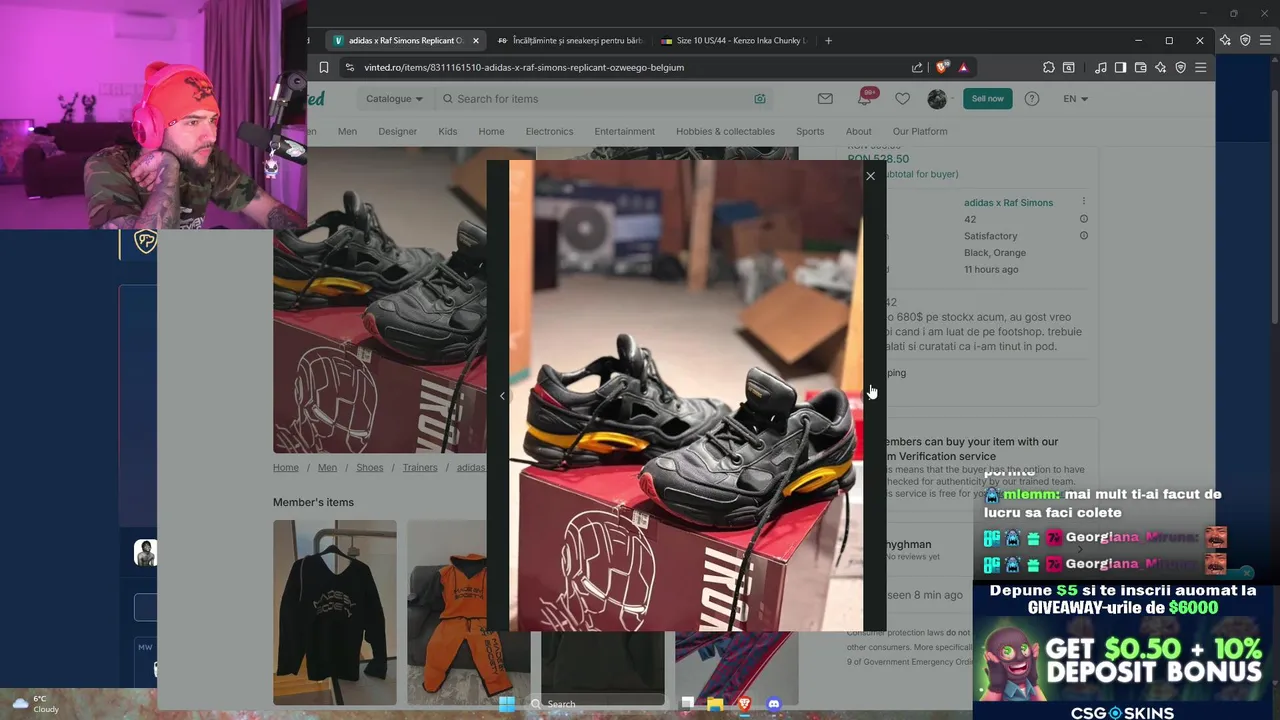Click the Vinted help question mark icon

1032,99
